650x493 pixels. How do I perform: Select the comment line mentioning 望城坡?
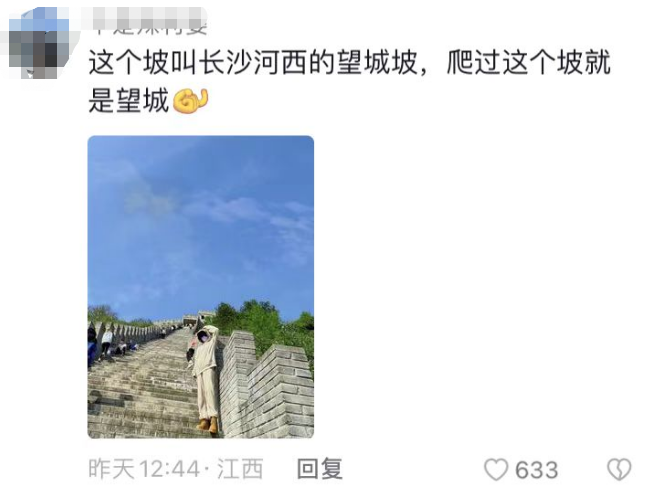click(349, 63)
